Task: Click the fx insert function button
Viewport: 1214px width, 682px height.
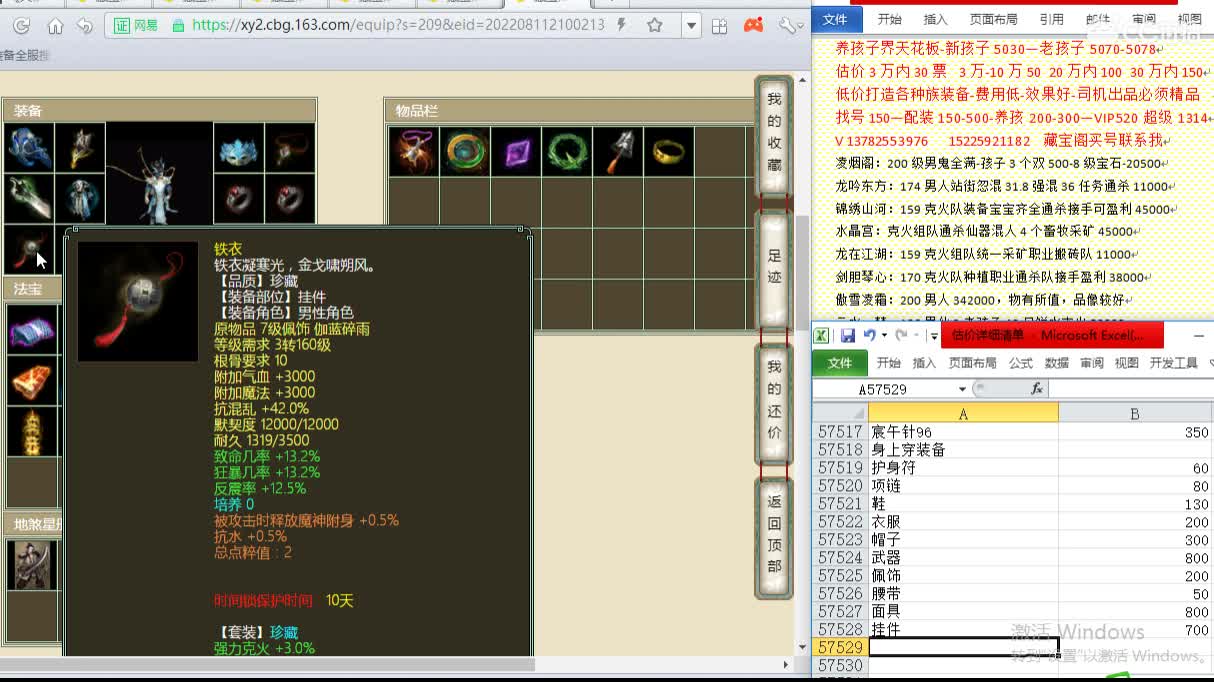Action: 1037,389
